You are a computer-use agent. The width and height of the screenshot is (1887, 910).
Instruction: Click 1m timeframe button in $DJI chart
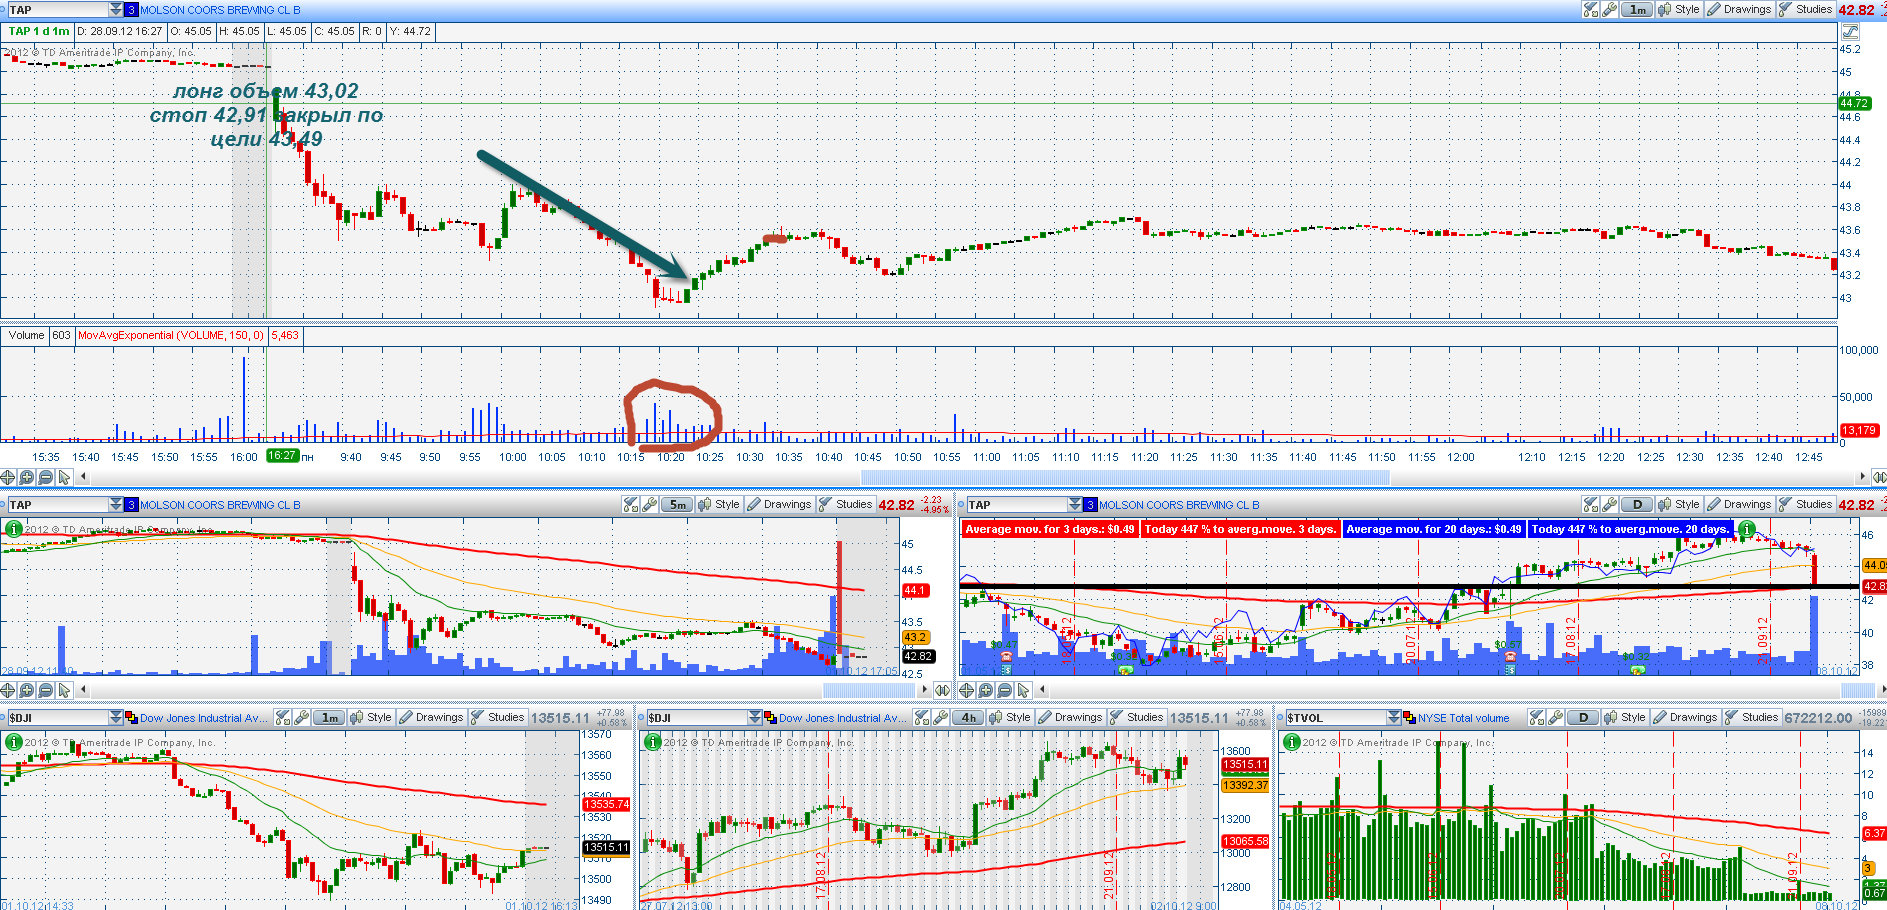[329, 717]
